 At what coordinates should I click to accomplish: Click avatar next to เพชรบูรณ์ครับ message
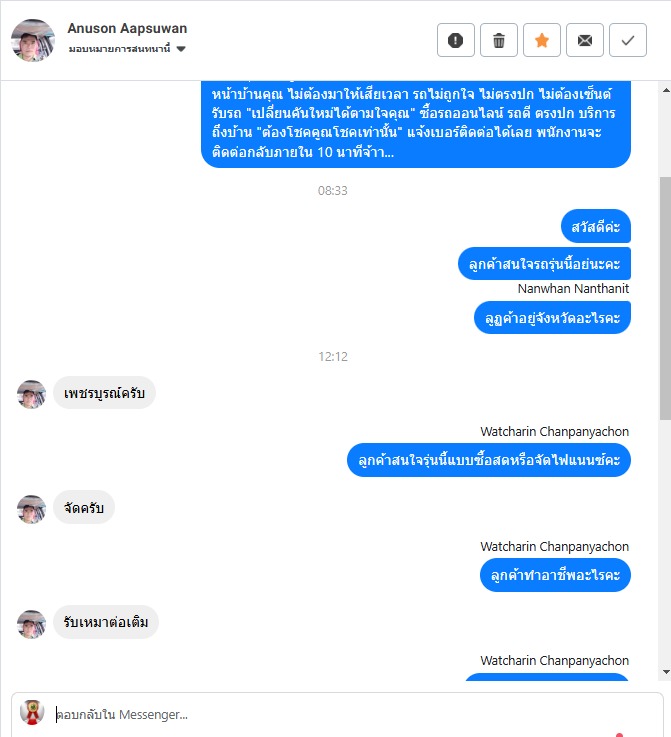(x=31, y=394)
